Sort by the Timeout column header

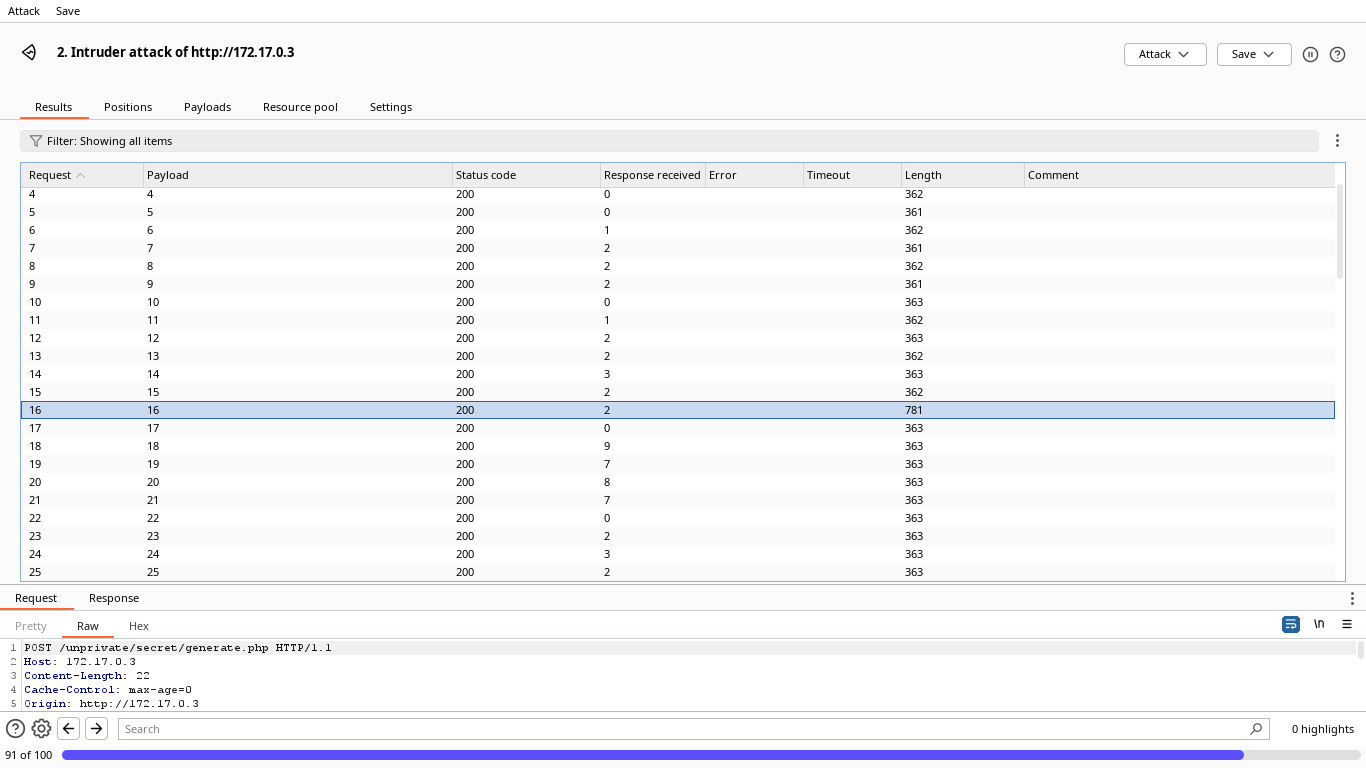coord(852,175)
